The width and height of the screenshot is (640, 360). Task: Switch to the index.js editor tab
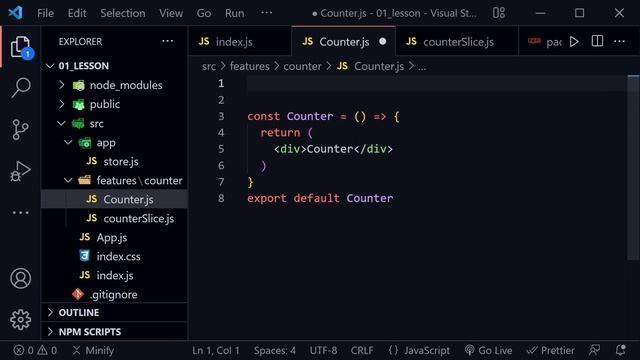point(240,42)
